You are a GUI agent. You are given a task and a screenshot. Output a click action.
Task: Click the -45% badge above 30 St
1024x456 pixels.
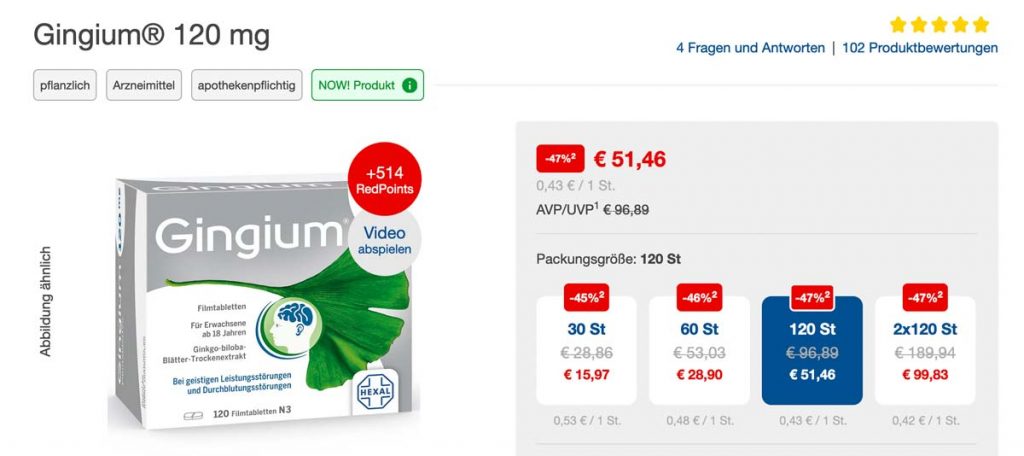(x=586, y=297)
